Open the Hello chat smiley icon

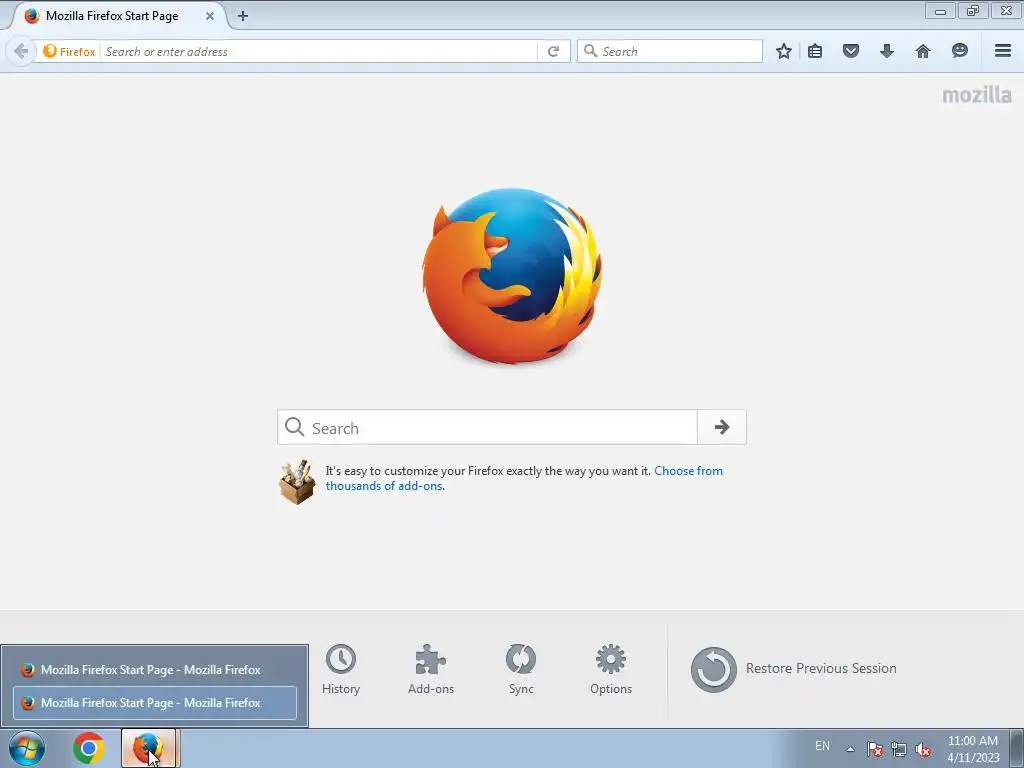click(959, 51)
